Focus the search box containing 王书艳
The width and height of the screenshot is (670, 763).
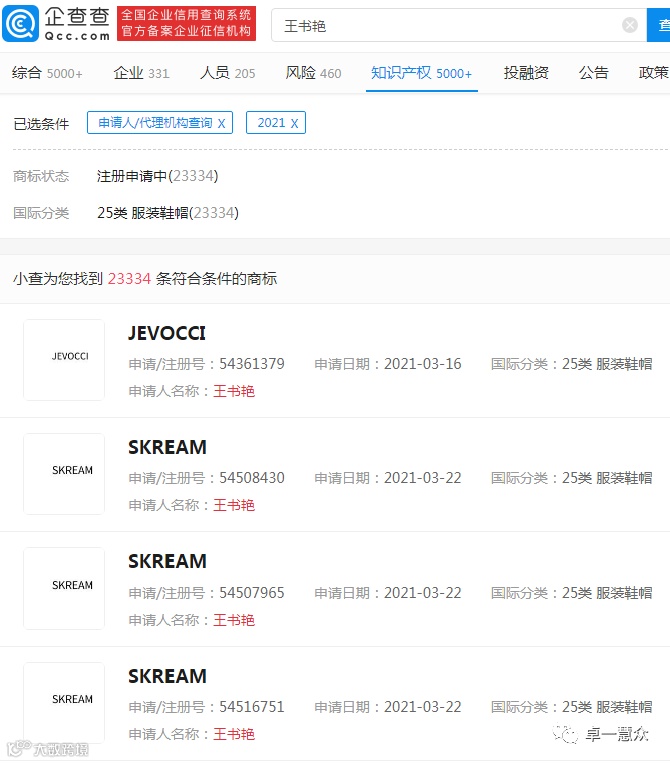coord(459,25)
